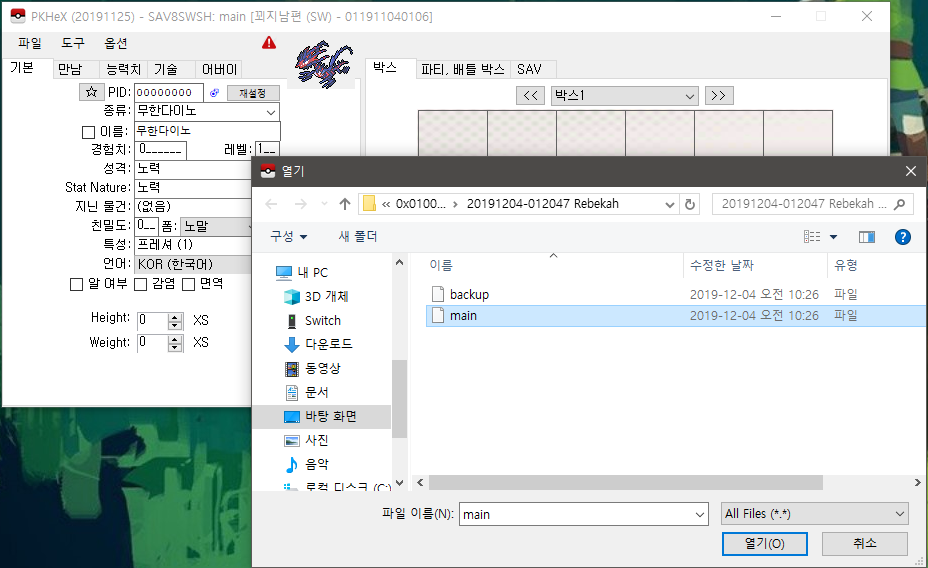Viewport: 928px width, 568px height.
Task: Click the Weight value stepper arrows
Action: click(x=175, y=343)
